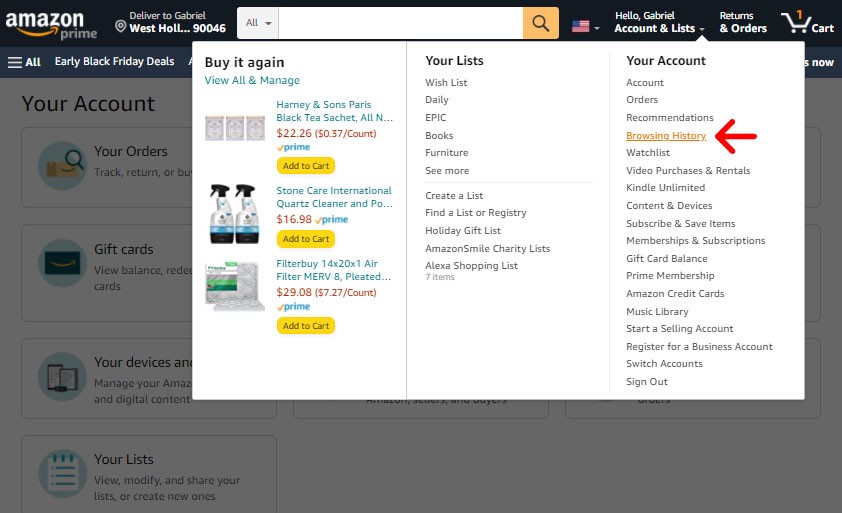842x513 pixels.
Task: Click inside the search text field
Action: click(x=401, y=23)
